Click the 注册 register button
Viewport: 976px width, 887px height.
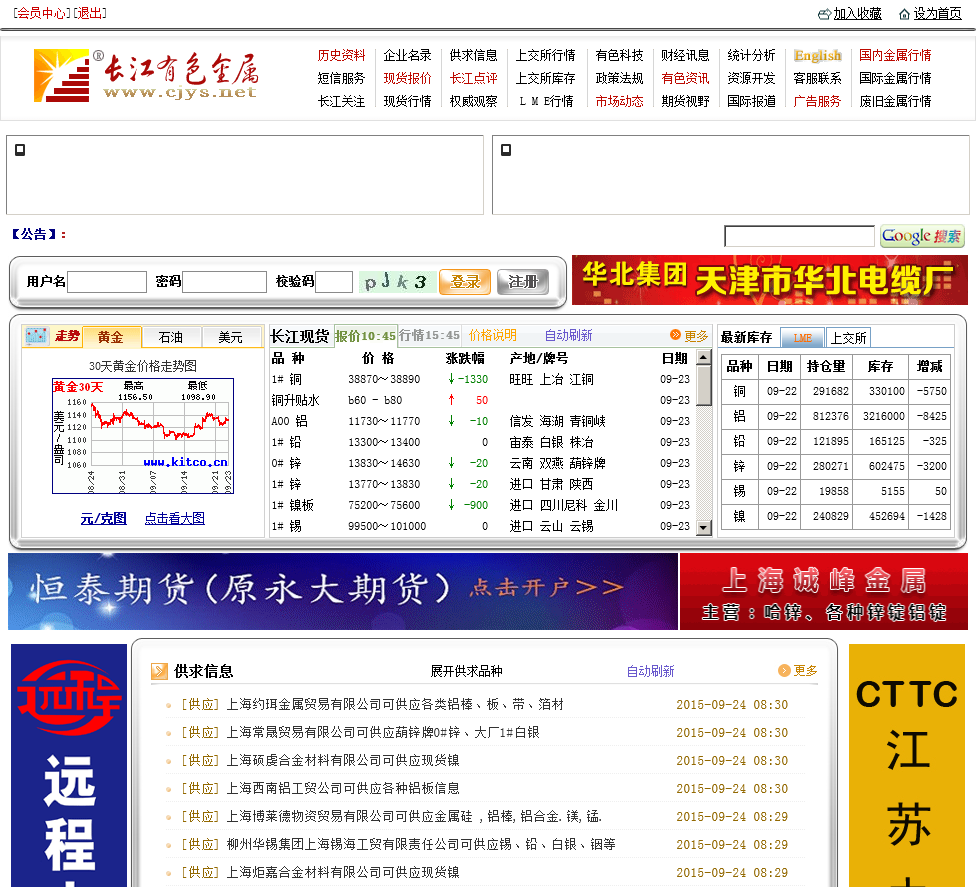[x=523, y=282]
